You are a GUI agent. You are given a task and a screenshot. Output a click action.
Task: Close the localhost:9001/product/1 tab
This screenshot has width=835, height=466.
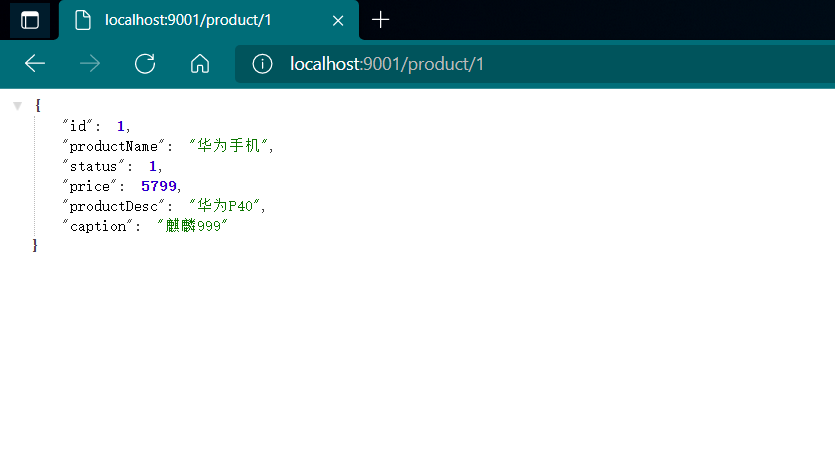338,21
